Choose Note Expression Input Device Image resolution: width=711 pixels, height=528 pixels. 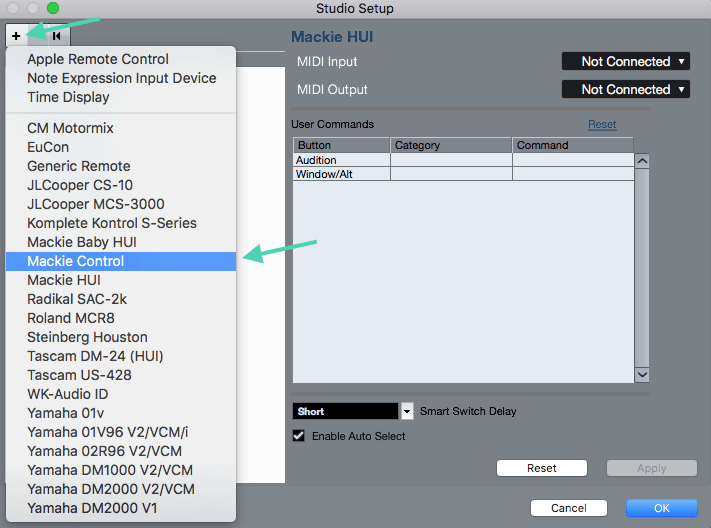(121, 78)
